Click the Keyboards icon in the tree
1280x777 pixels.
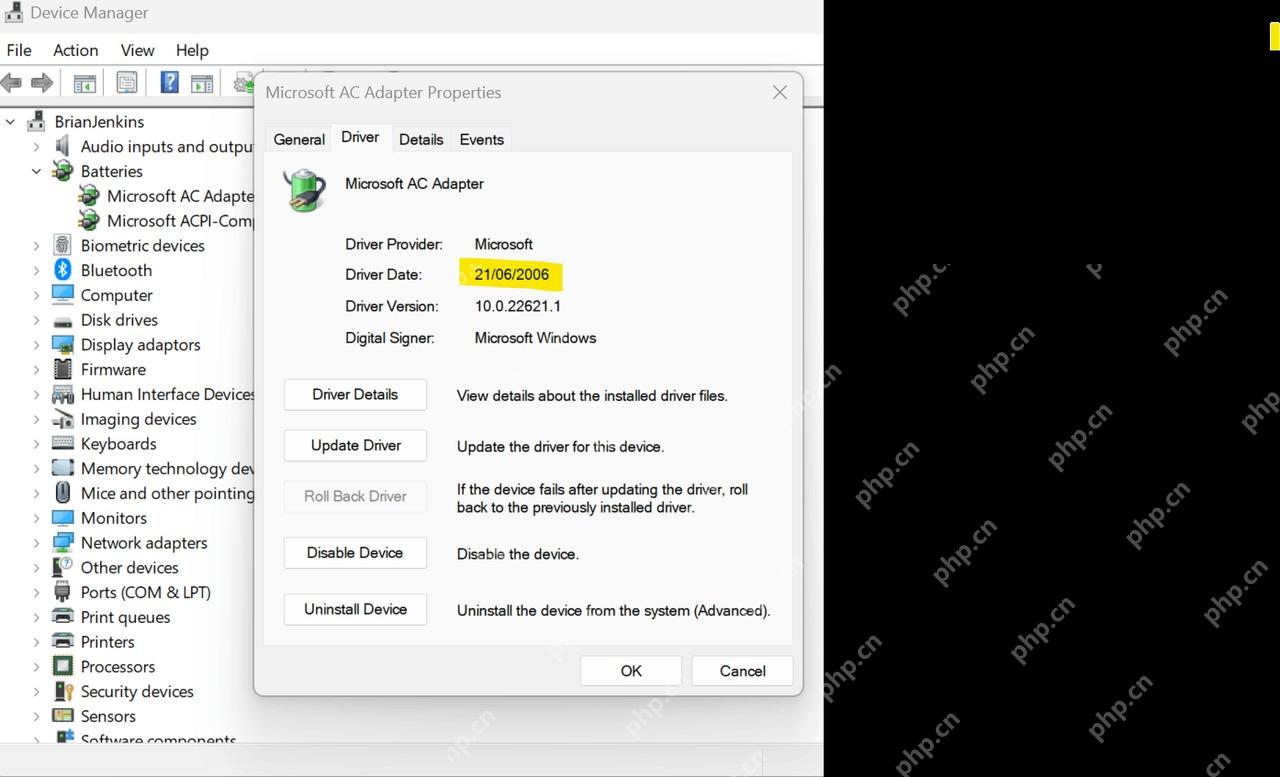(x=63, y=443)
